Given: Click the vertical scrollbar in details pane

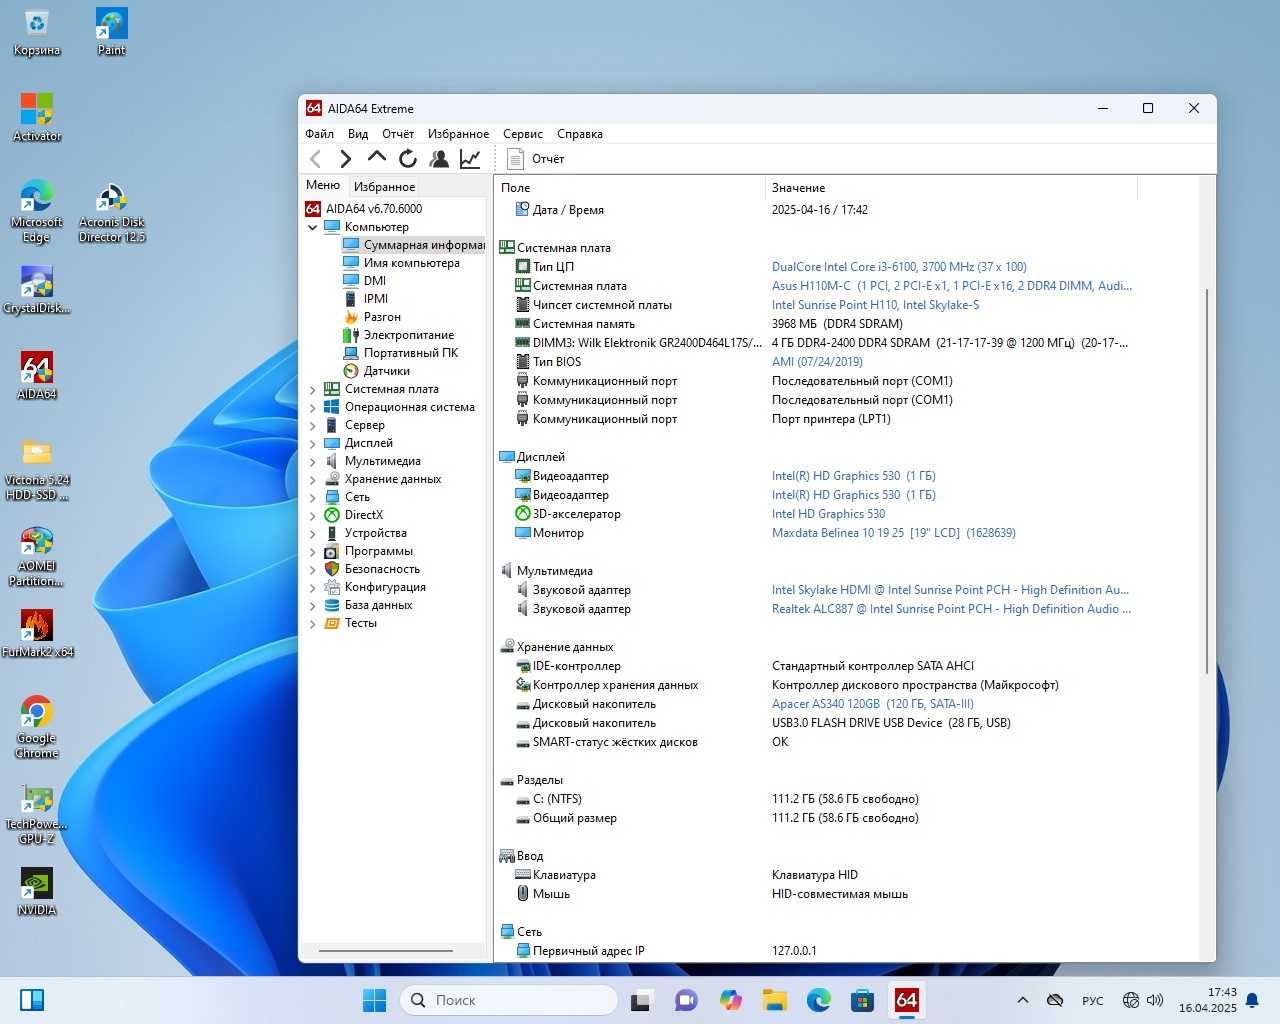Looking at the screenshot, I should pos(1207,481).
